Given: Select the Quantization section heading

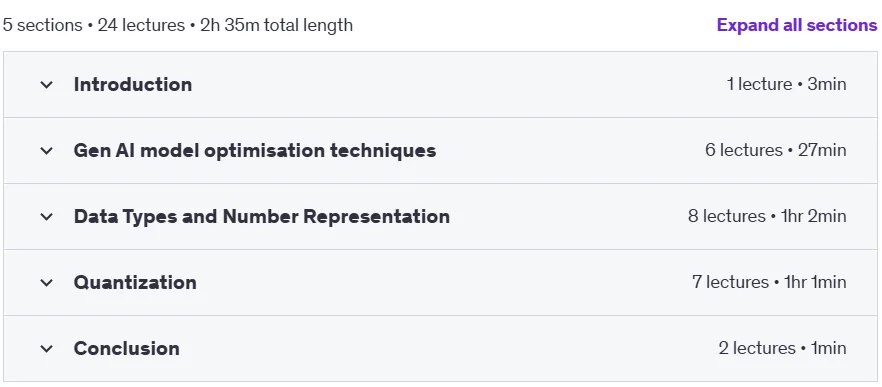Looking at the screenshot, I should pyautogui.click(x=135, y=282).
